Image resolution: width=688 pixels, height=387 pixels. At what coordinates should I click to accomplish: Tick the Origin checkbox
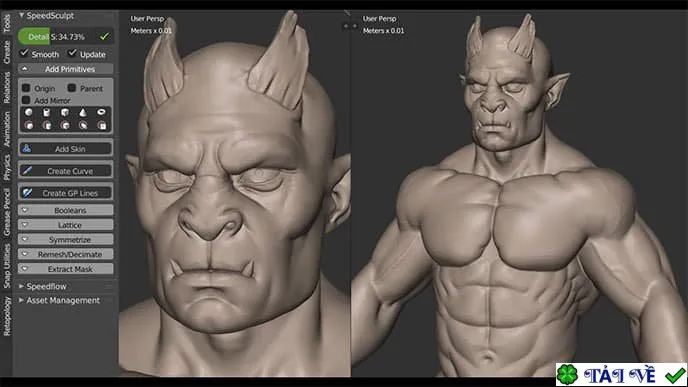(x=26, y=88)
